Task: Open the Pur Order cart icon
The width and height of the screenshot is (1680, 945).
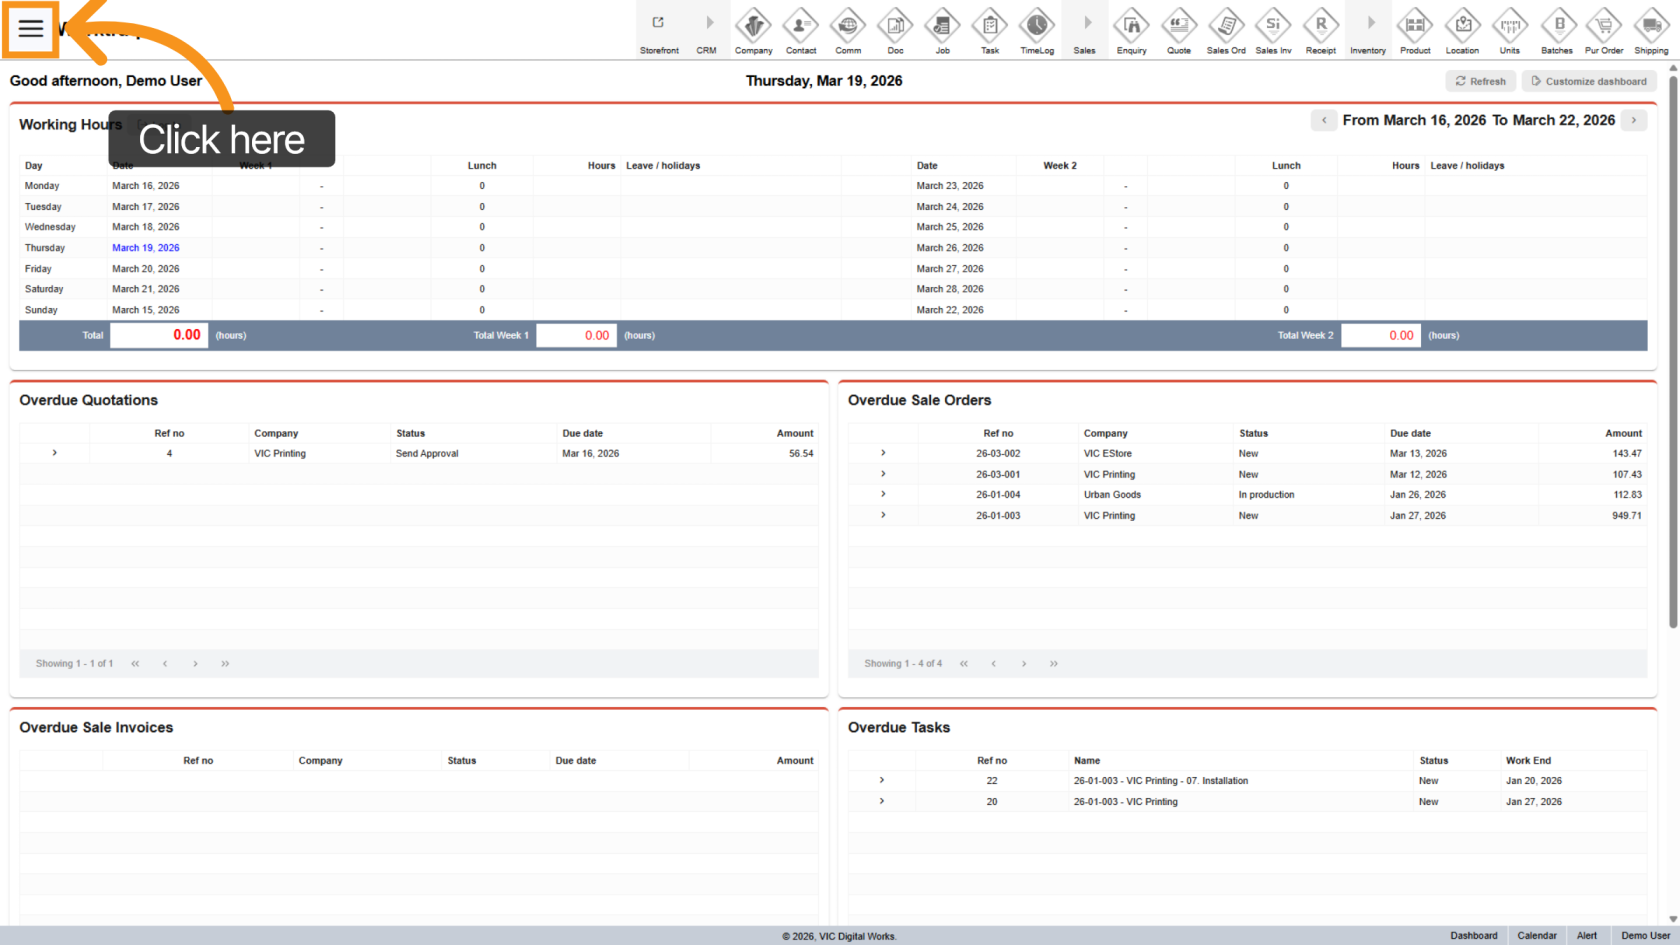Action: coord(1604,26)
